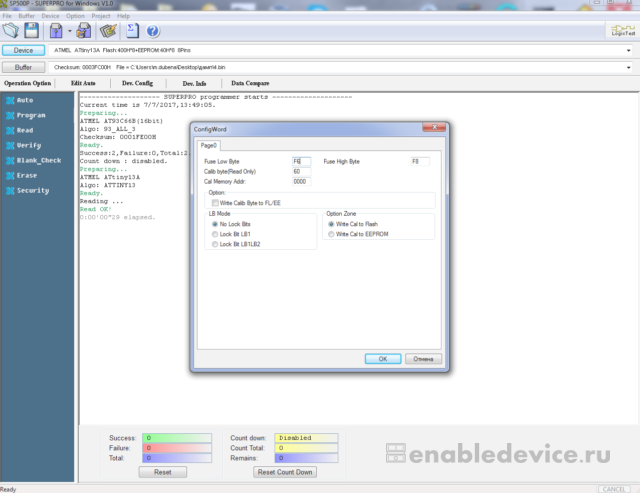Click the Save project toolbar icon
Screen dimensions: 640x493
[84, 31]
